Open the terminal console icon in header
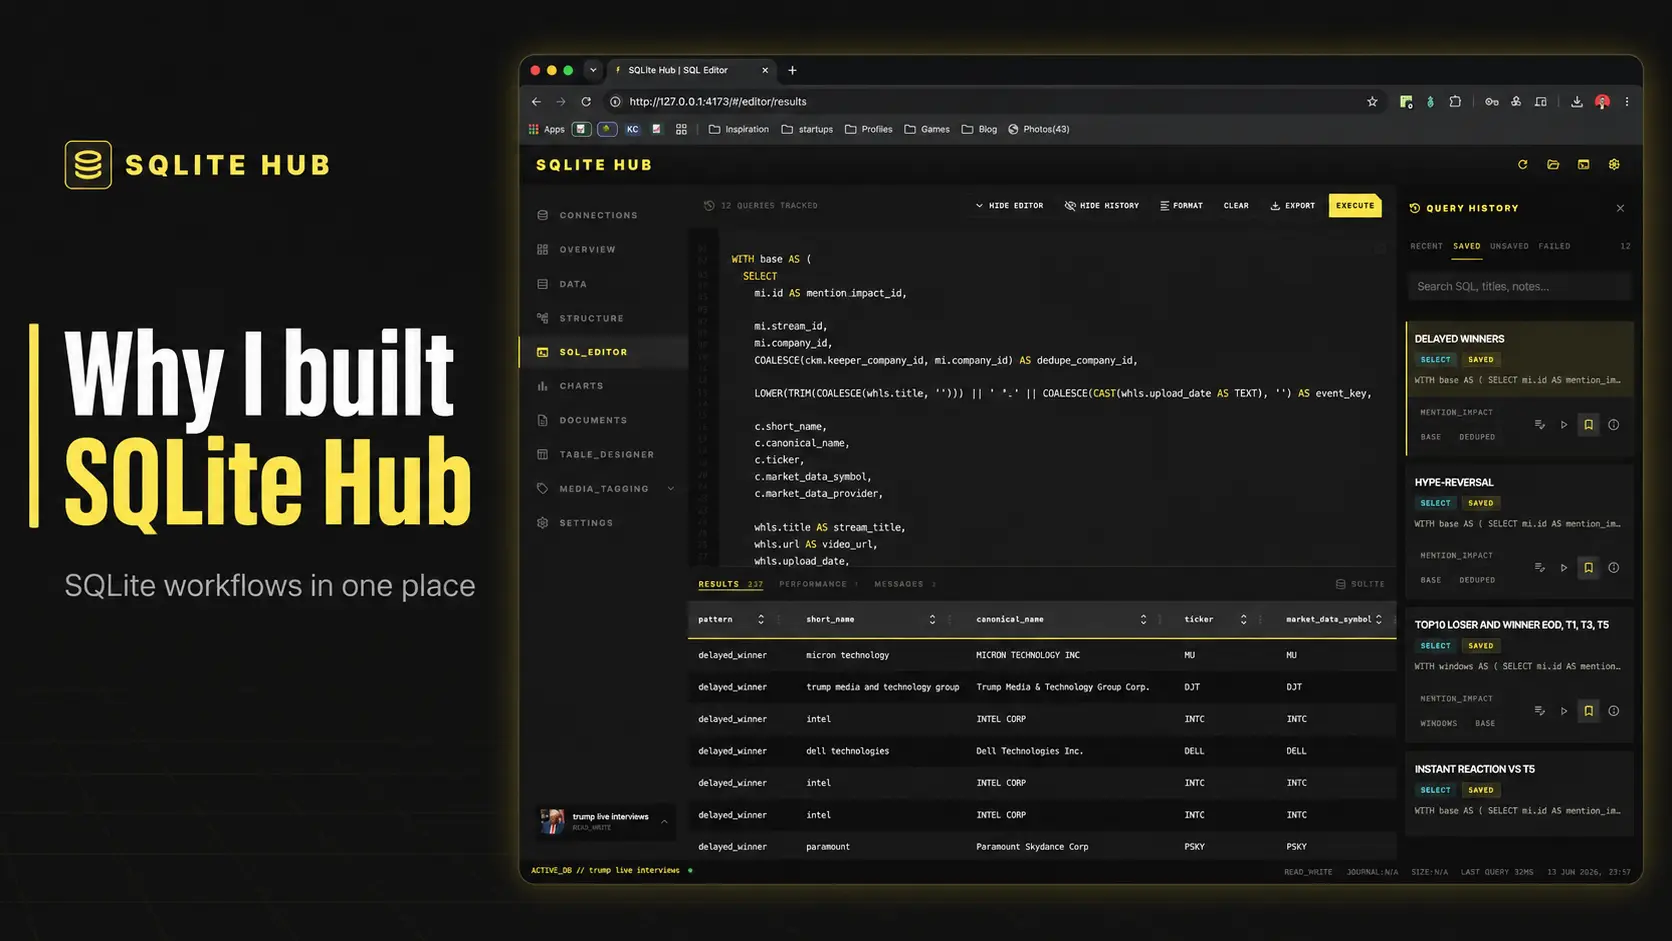The image size is (1672, 941). click(x=1583, y=165)
